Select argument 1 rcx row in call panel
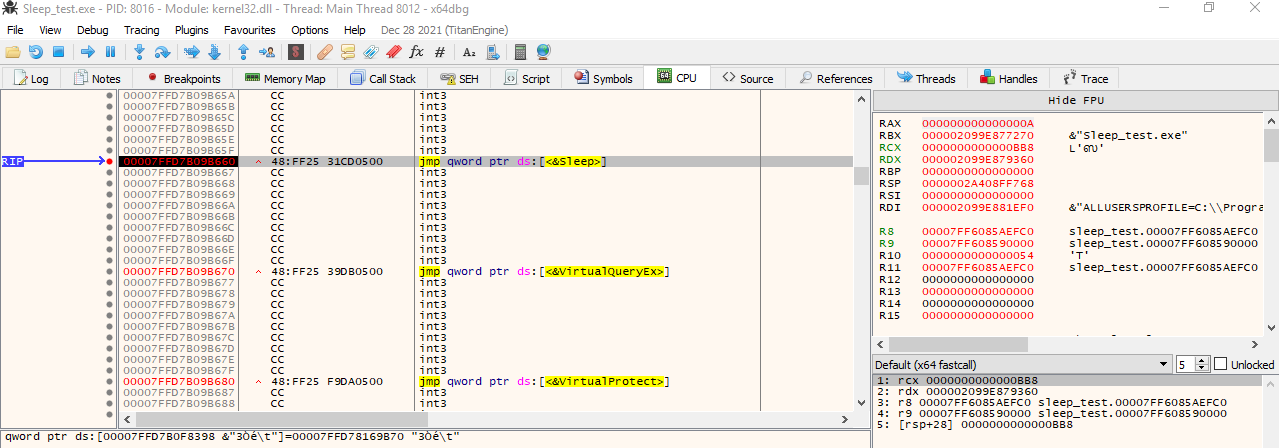Viewport: 1279px width, 448px height. [x=1068, y=381]
